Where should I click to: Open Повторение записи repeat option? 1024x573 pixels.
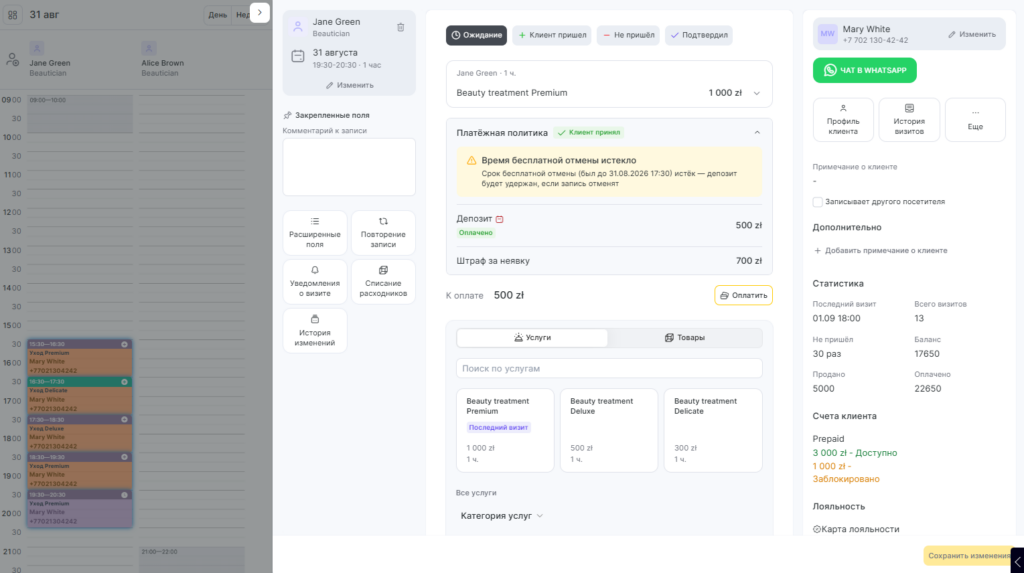pos(383,233)
